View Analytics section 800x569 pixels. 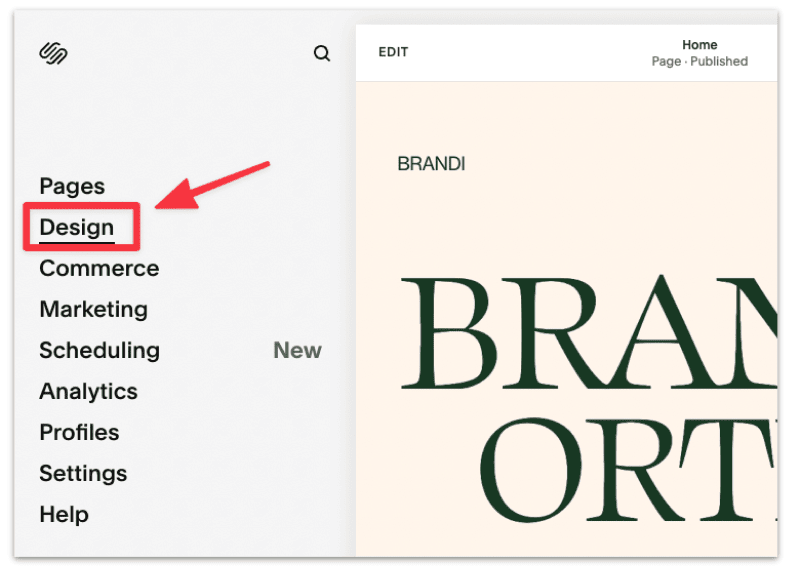pos(88,391)
